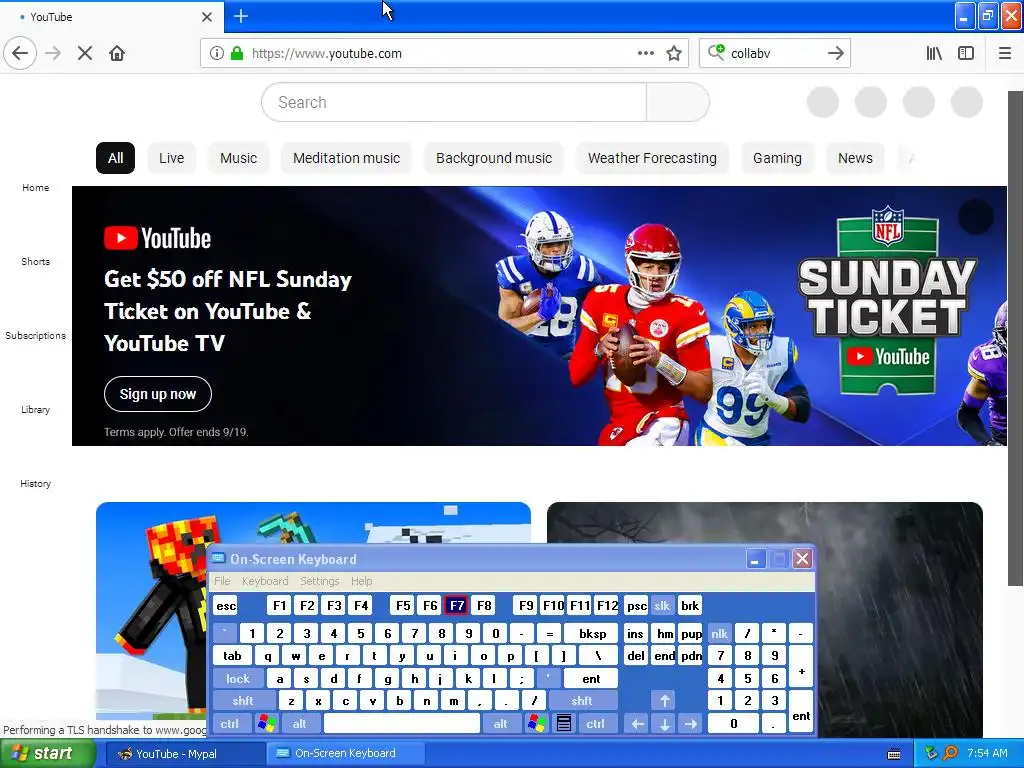Open the File menu of On-Screen Keyboard
1024x768 pixels.
click(x=222, y=581)
